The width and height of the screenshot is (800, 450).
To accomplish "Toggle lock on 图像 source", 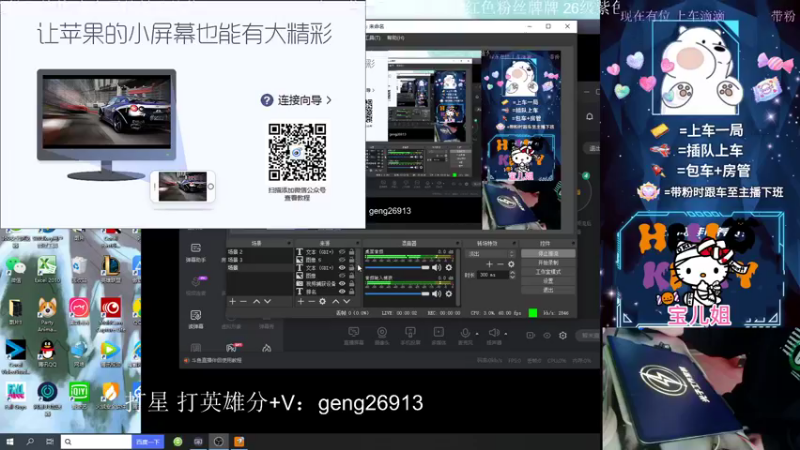I will pos(352,276).
